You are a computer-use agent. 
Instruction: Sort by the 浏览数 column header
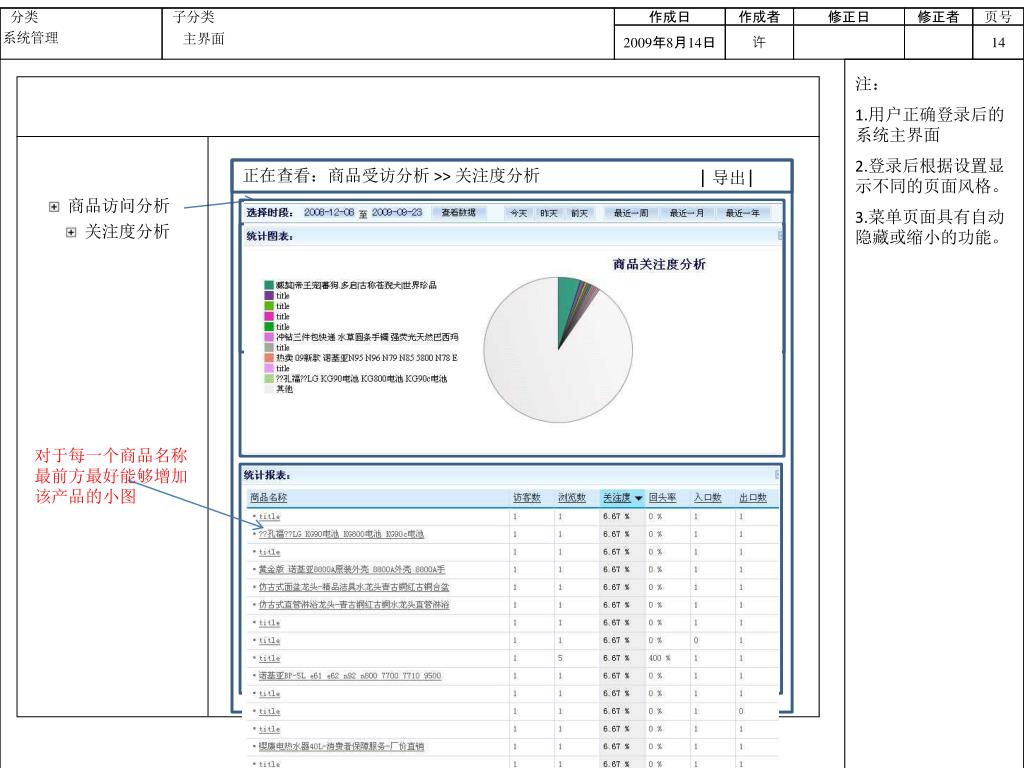(x=572, y=498)
